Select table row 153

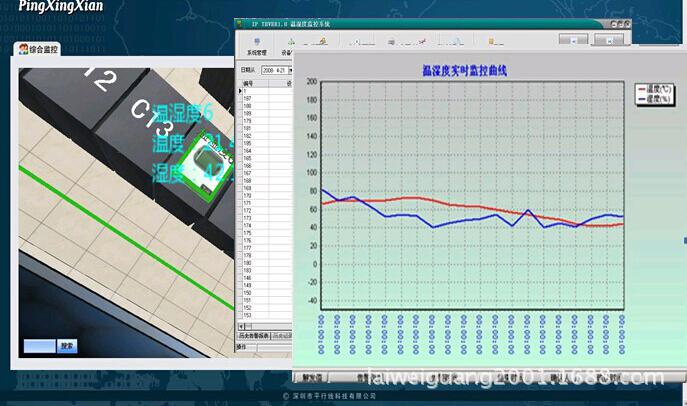click(267, 315)
